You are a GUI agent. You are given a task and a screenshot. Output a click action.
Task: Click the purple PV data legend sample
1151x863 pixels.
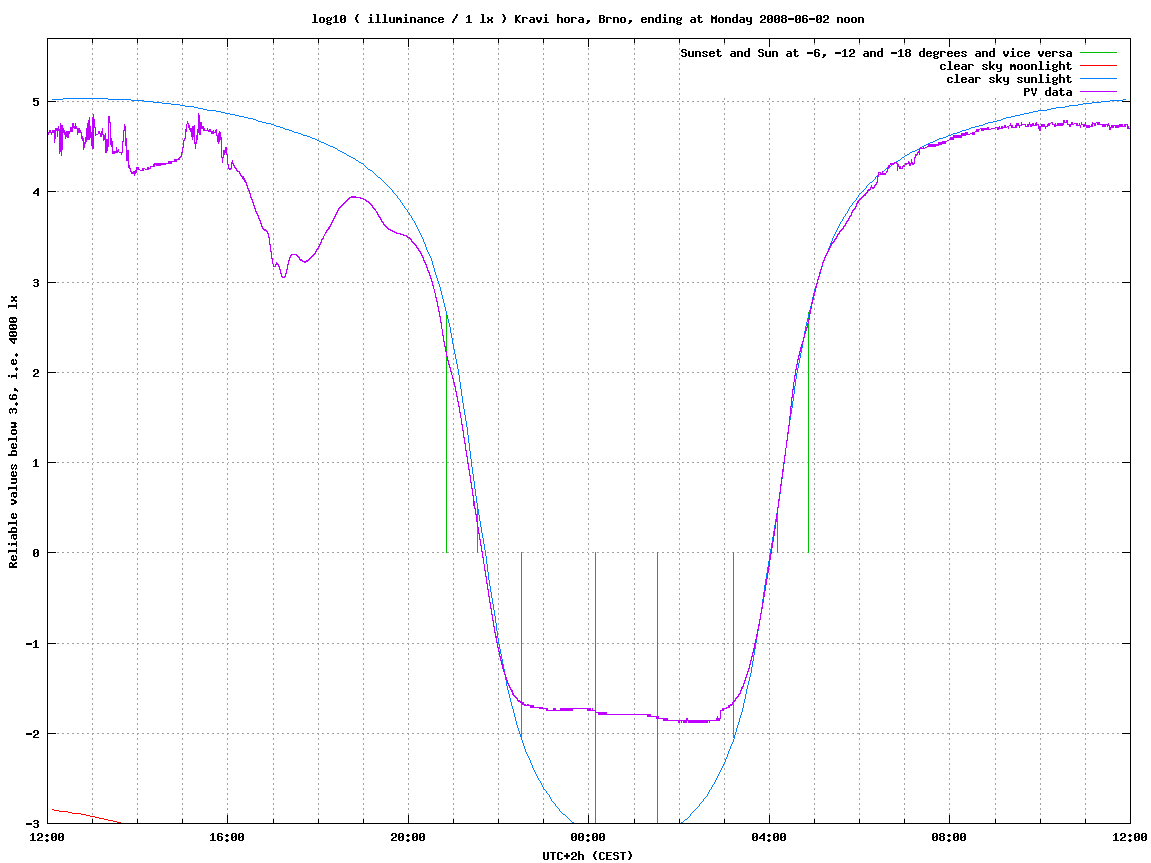[x=1097, y=92]
